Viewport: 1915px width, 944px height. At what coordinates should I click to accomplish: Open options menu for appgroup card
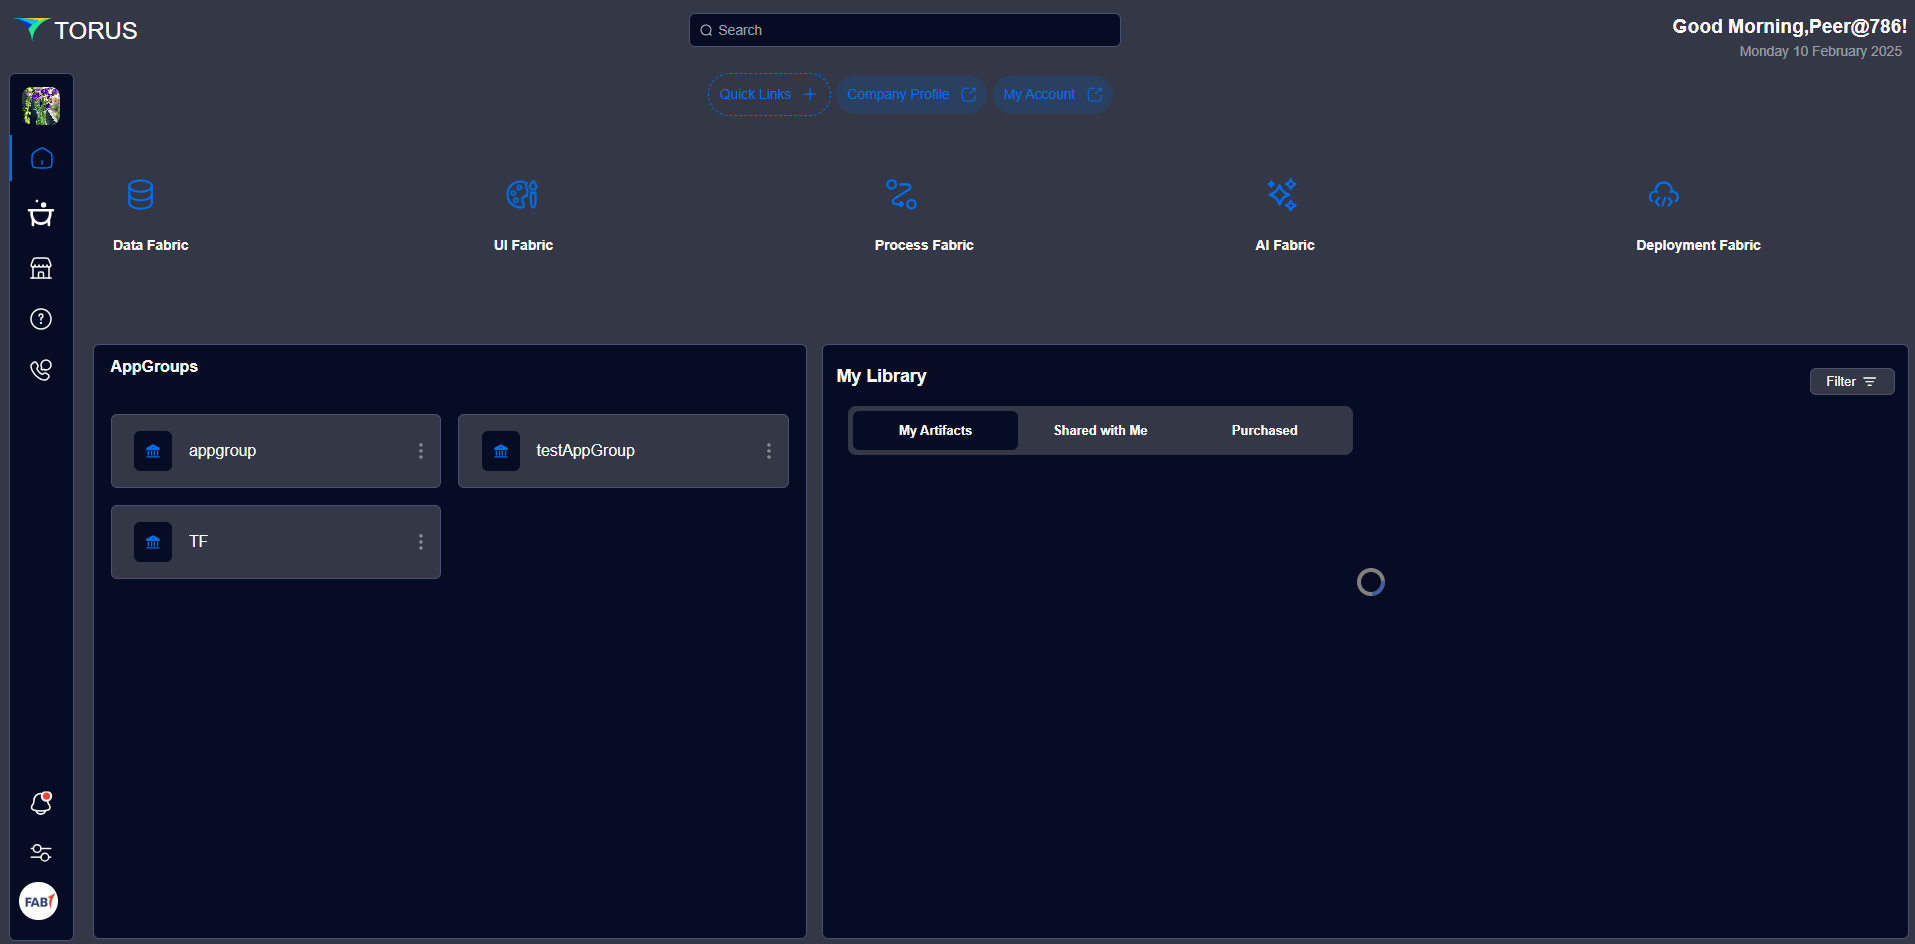[x=421, y=451]
